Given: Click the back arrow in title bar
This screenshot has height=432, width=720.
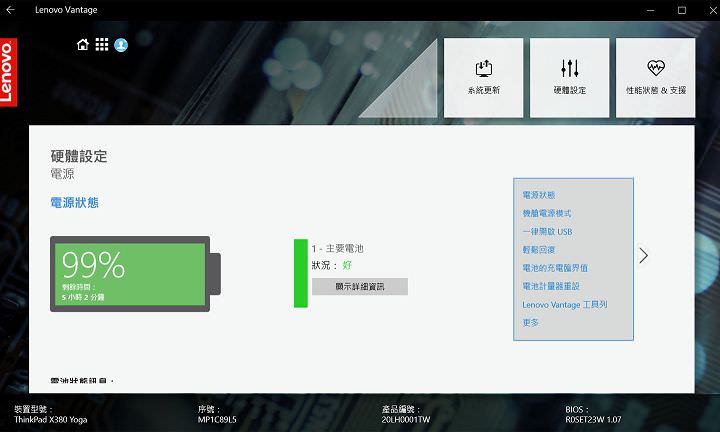Looking at the screenshot, I should (12, 10).
